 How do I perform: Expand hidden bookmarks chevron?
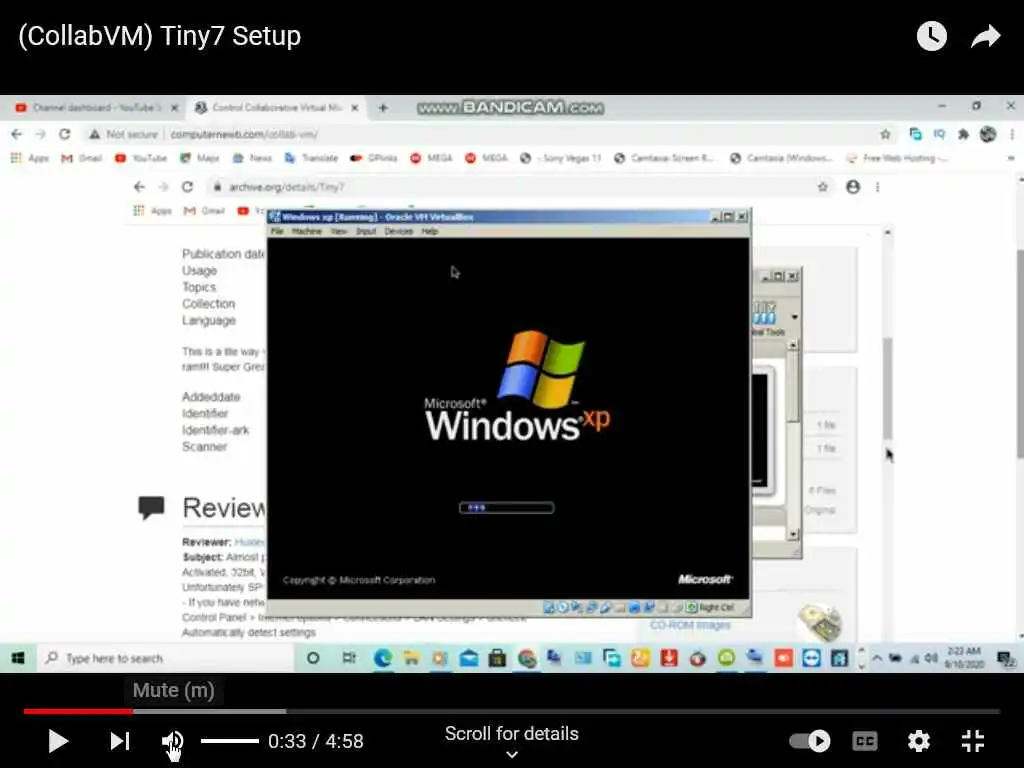(1011, 158)
